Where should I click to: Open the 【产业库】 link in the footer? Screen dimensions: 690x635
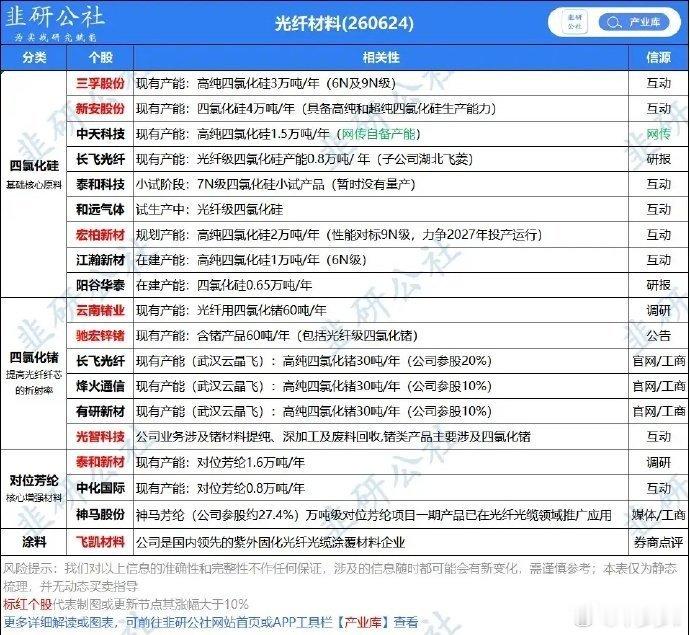tap(363, 622)
